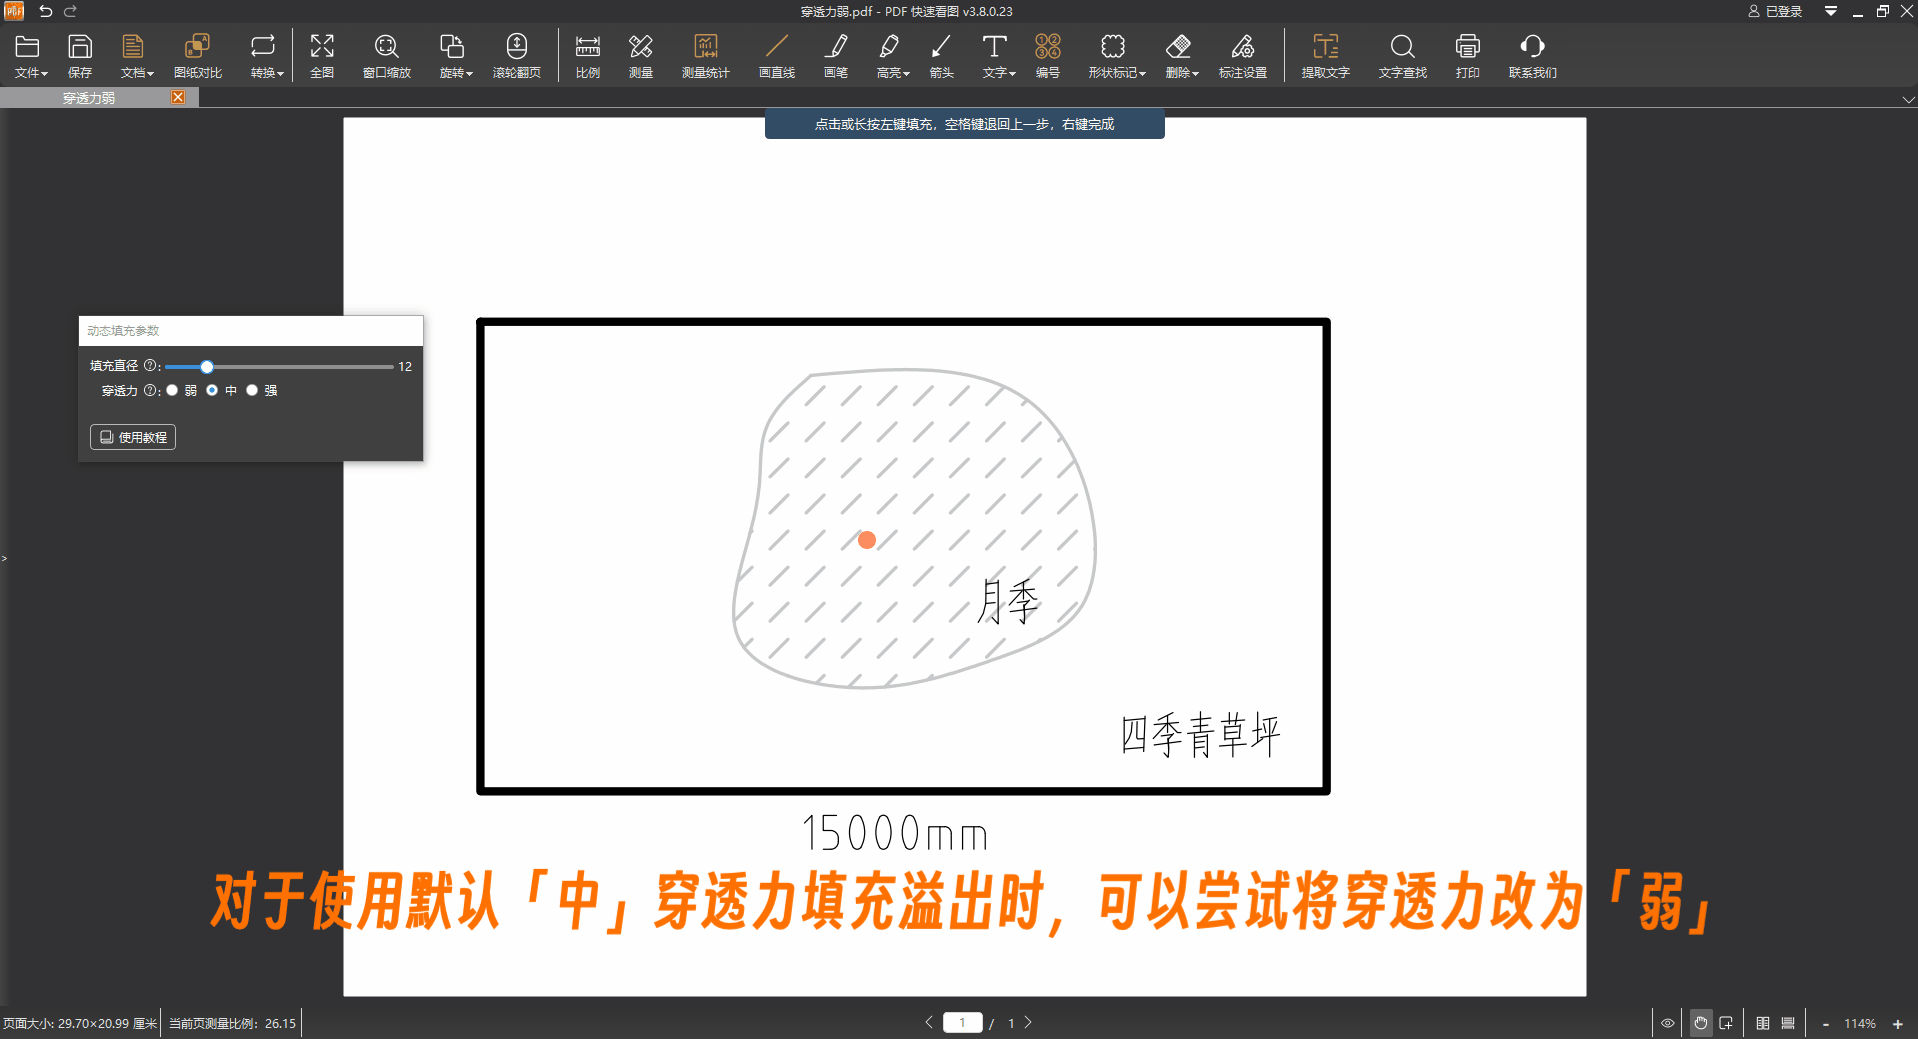The width and height of the screenshot is (1918, 1039).
Task: Select 强 strong penetration radio
Action: click(x=252, y=391)
